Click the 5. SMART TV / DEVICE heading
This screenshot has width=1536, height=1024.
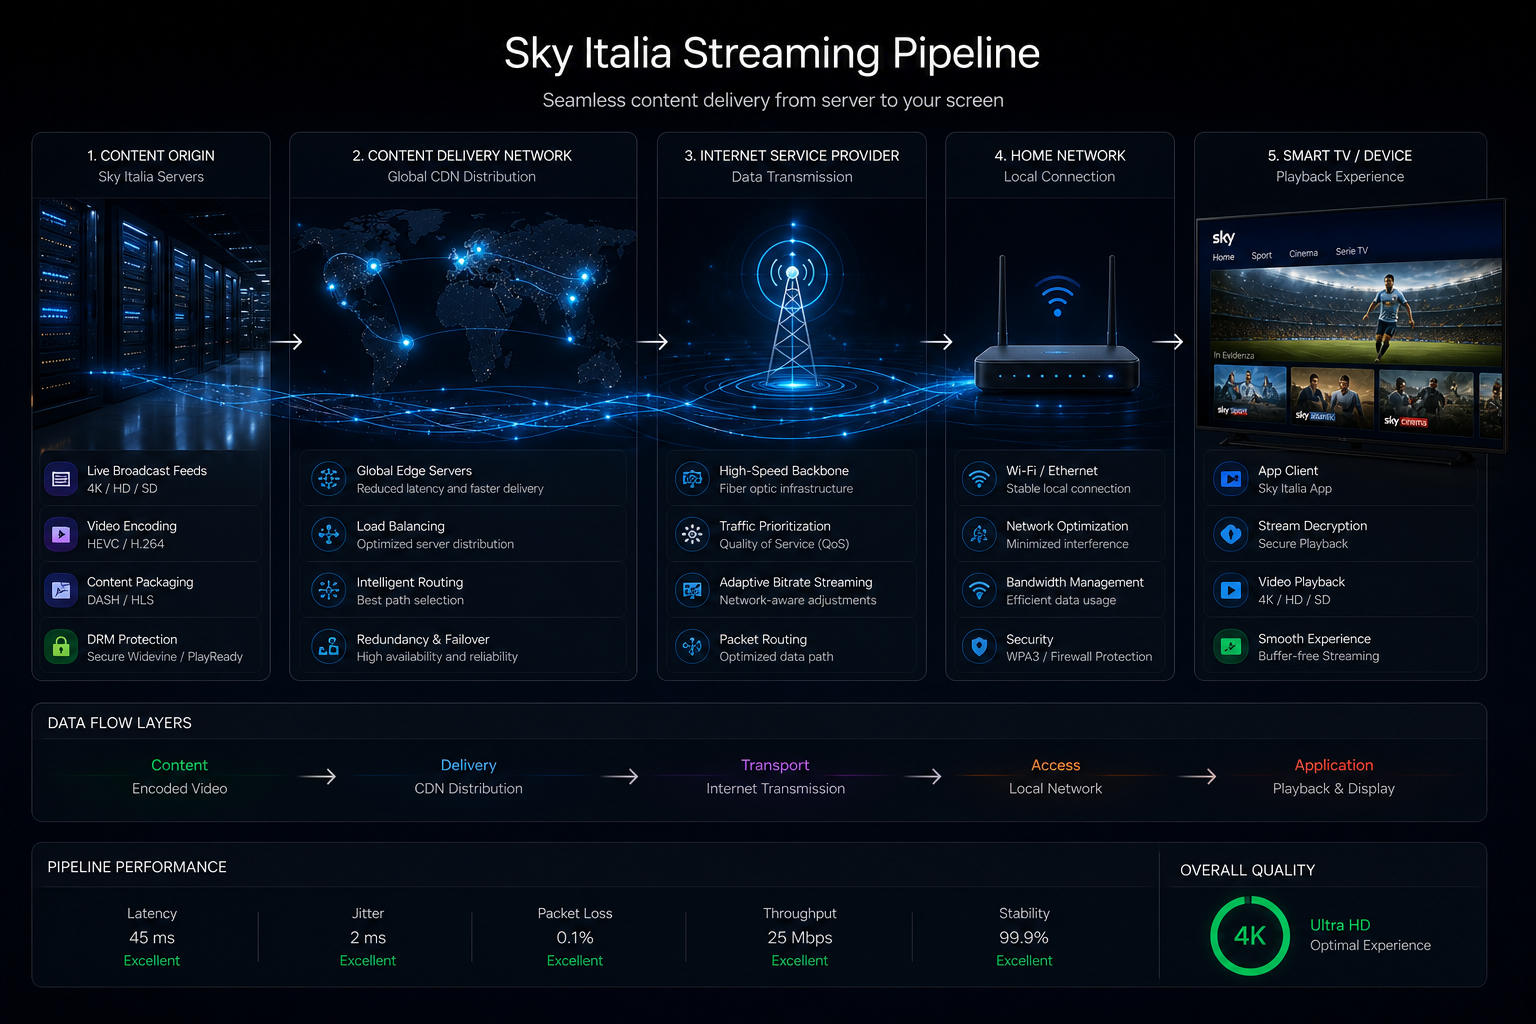(x=1340, y=156)
